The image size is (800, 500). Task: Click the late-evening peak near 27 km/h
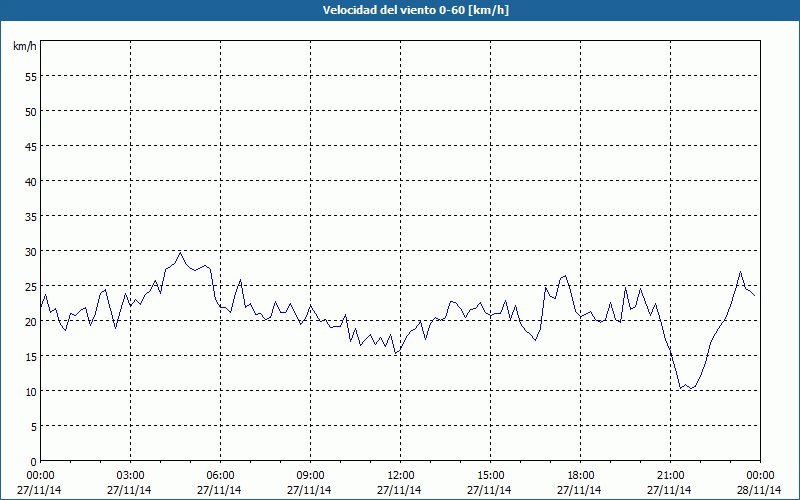(x=740, y=272)
